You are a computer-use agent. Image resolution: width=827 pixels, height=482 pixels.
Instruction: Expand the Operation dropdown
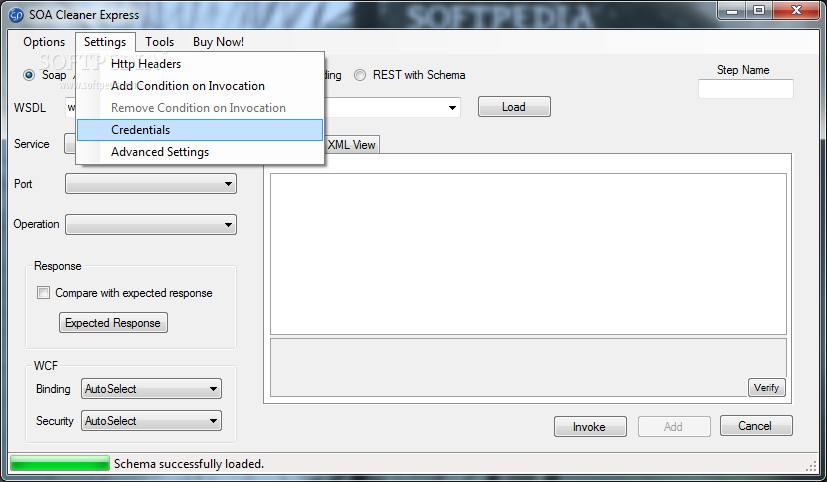point(151,225)
